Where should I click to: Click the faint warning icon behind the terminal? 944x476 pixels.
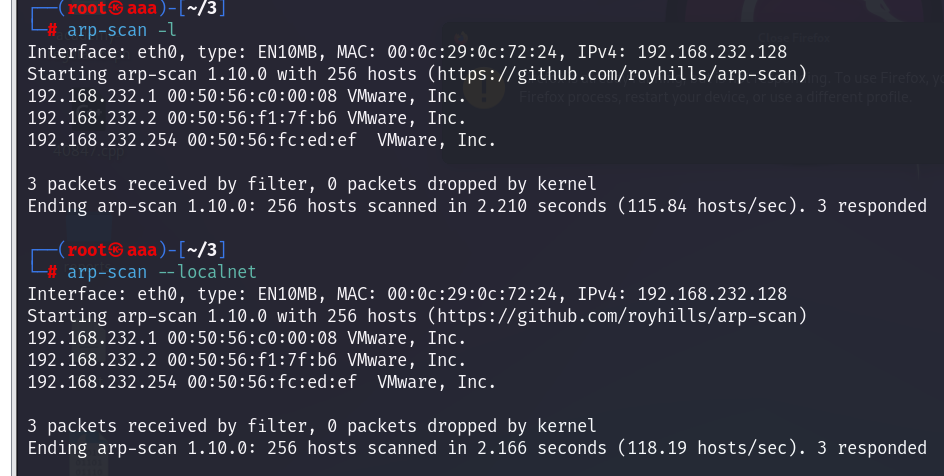point(484,89)
